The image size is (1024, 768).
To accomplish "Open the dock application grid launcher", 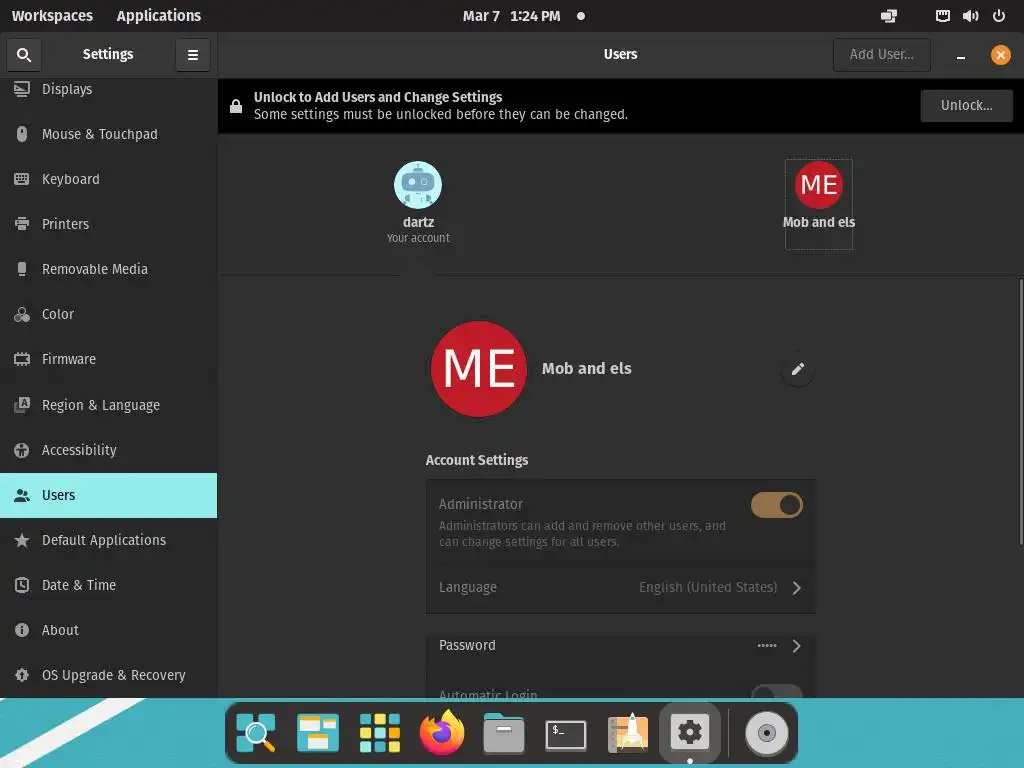I will tap(379, 733).
